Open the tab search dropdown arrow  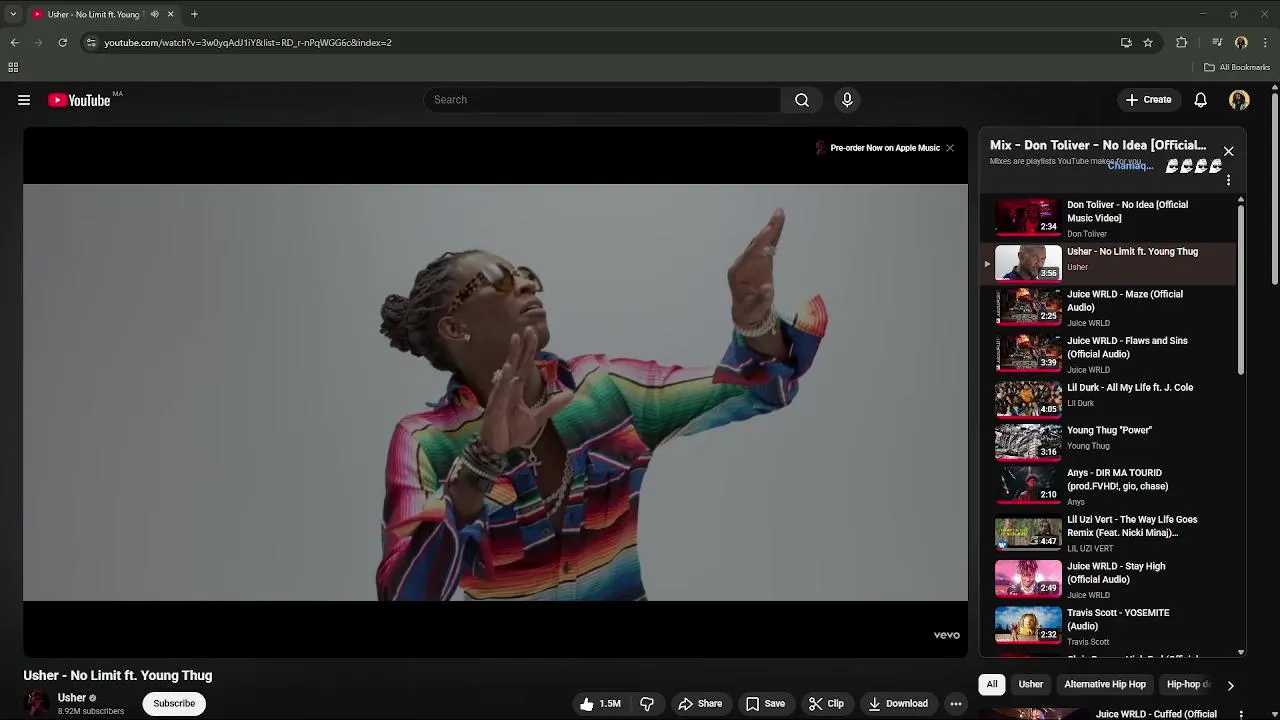12,14
